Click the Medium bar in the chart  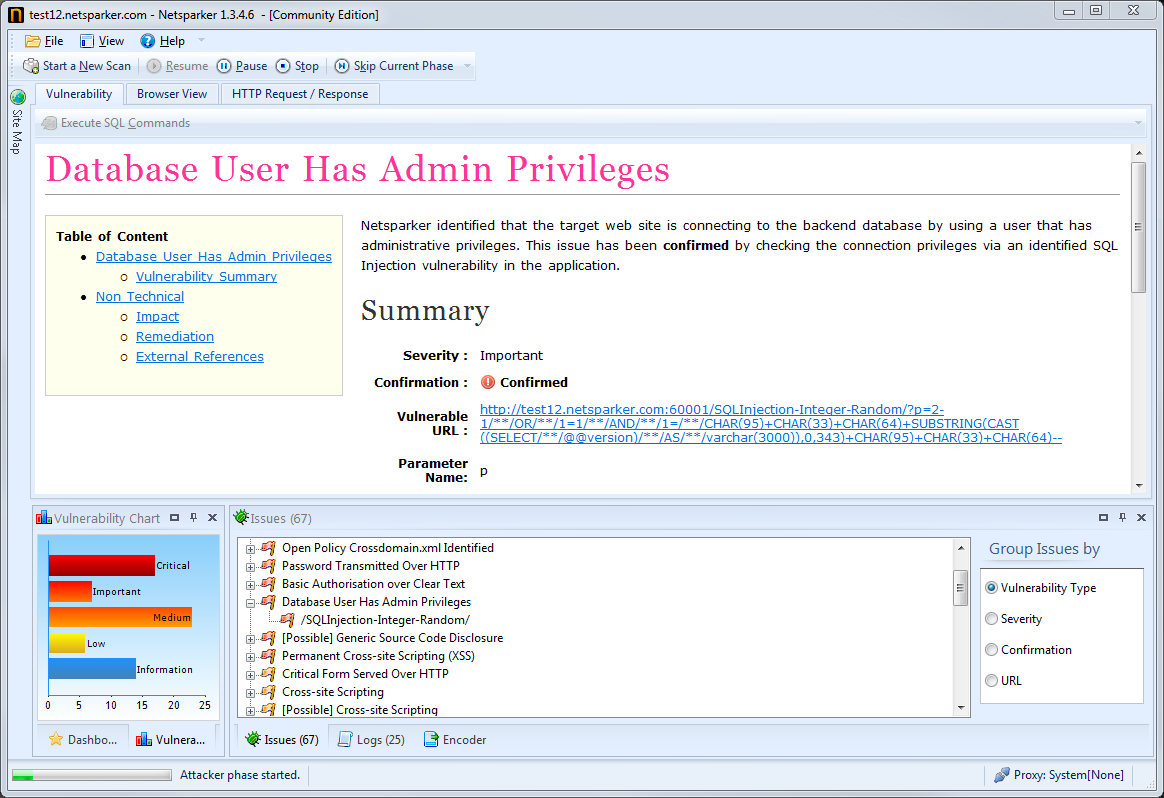[x=120, y=617]
